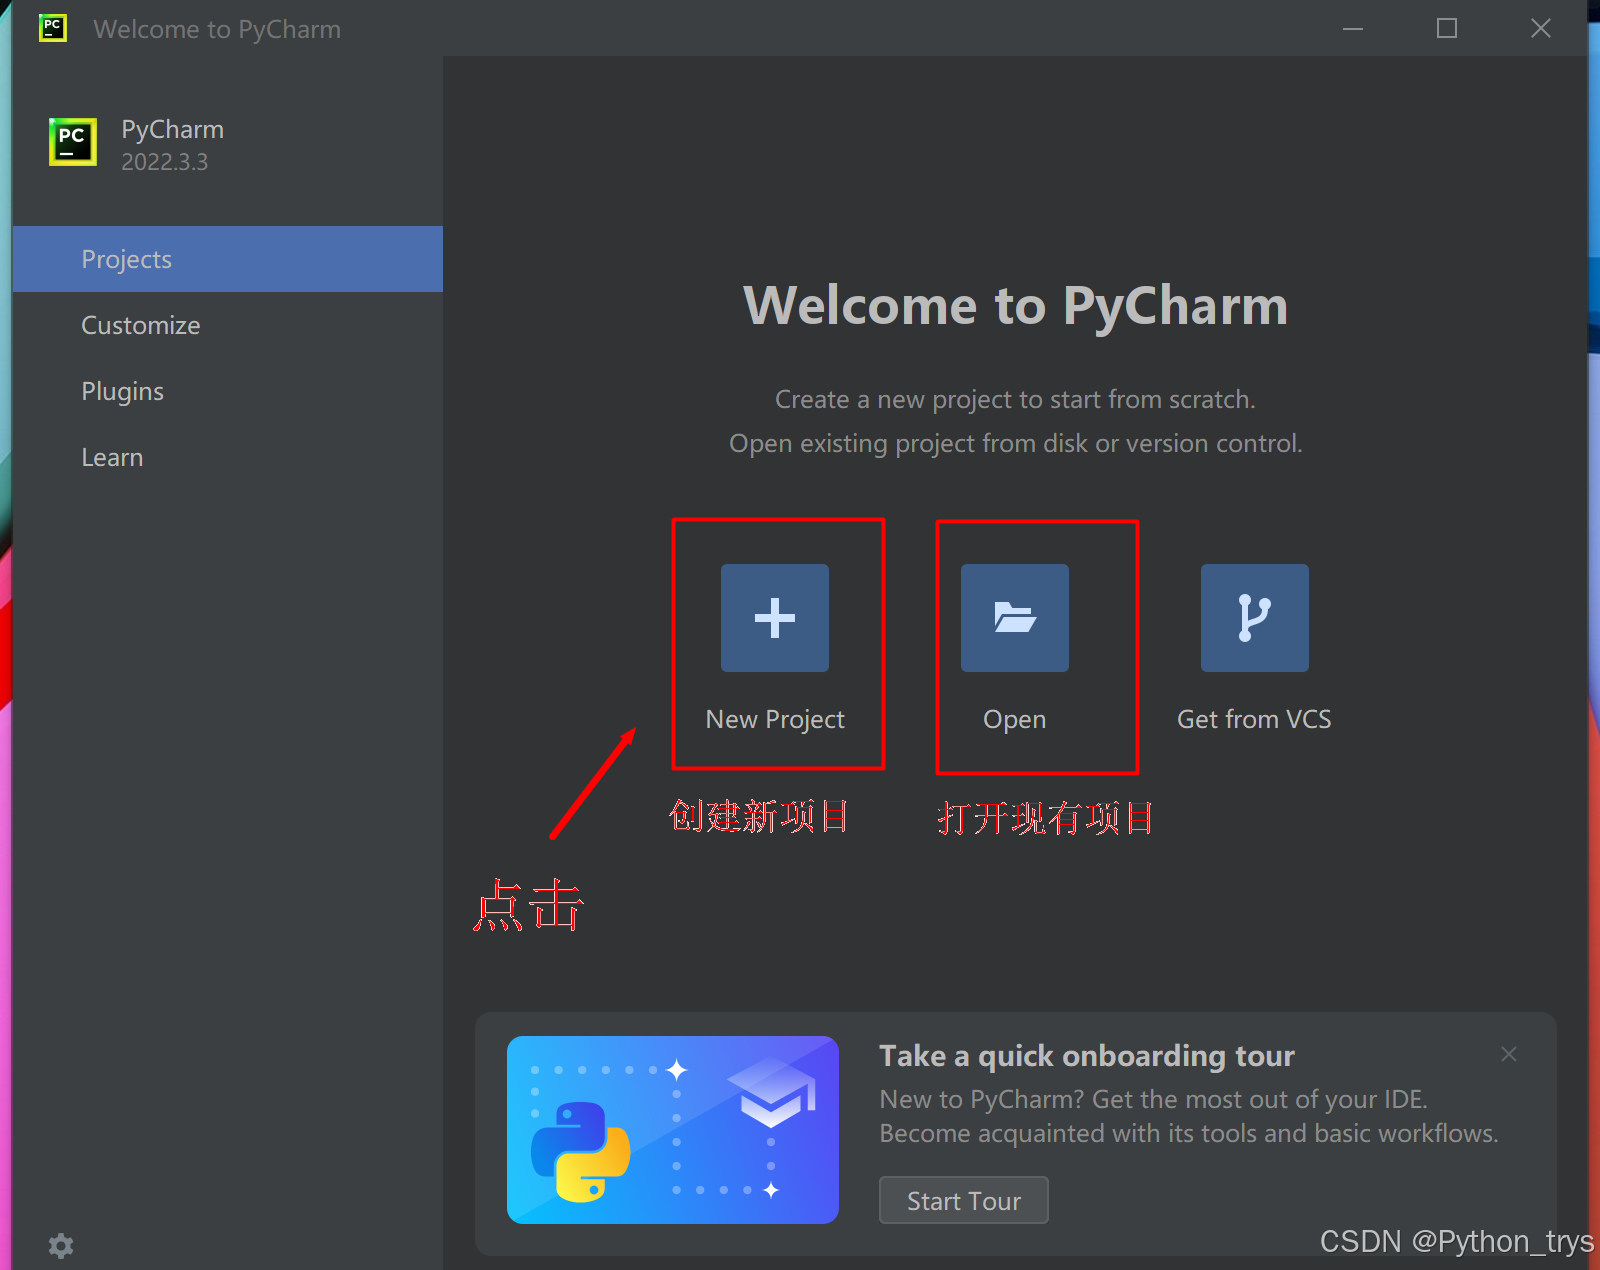The image size is (1600, 1270).
Task: Open the Plugins tab
Action: click(x=228, y=391)
